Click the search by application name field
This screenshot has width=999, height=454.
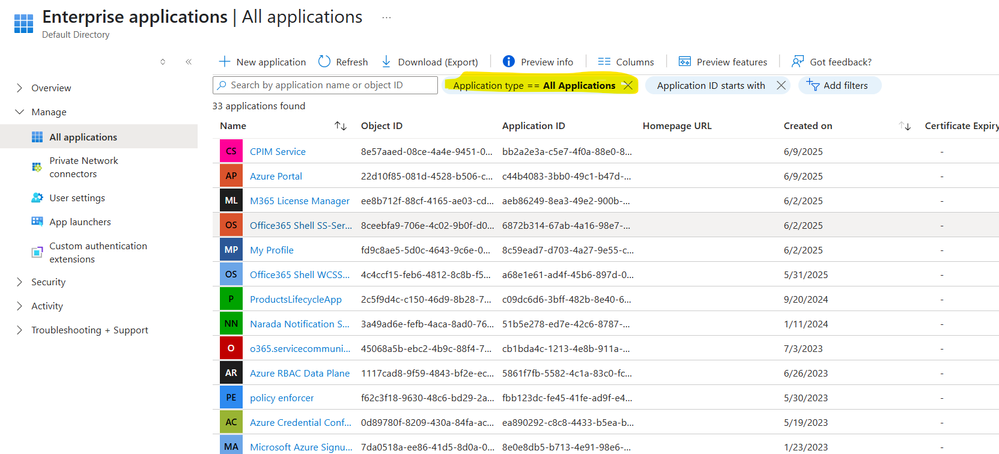coord(325,85)
